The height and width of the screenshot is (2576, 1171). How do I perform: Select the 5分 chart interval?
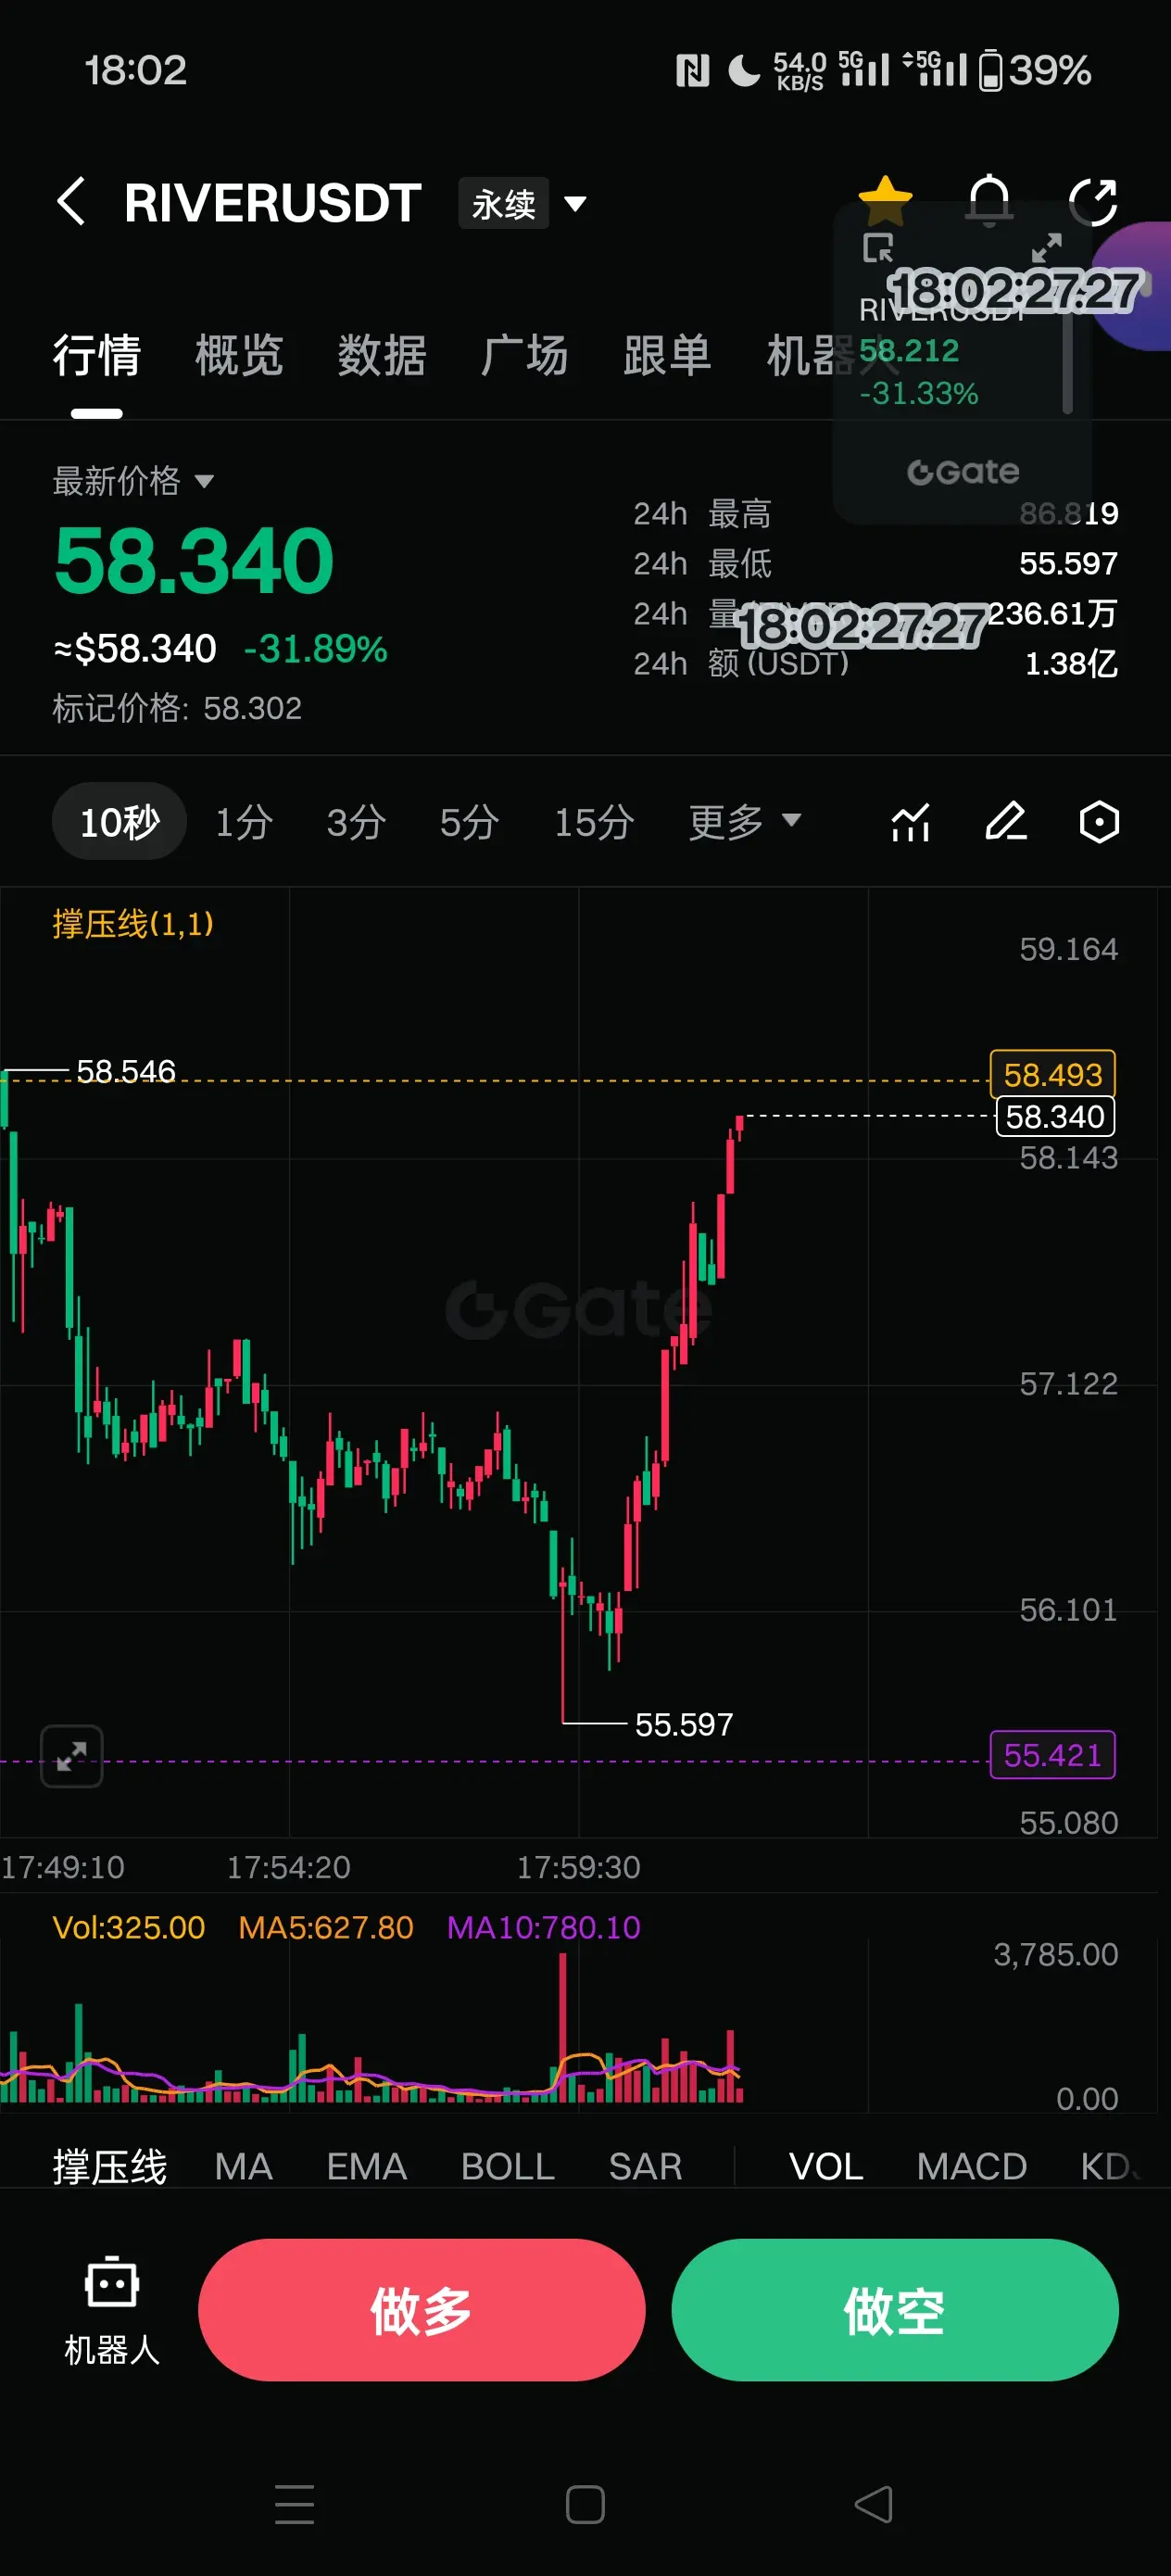point(469,822)
